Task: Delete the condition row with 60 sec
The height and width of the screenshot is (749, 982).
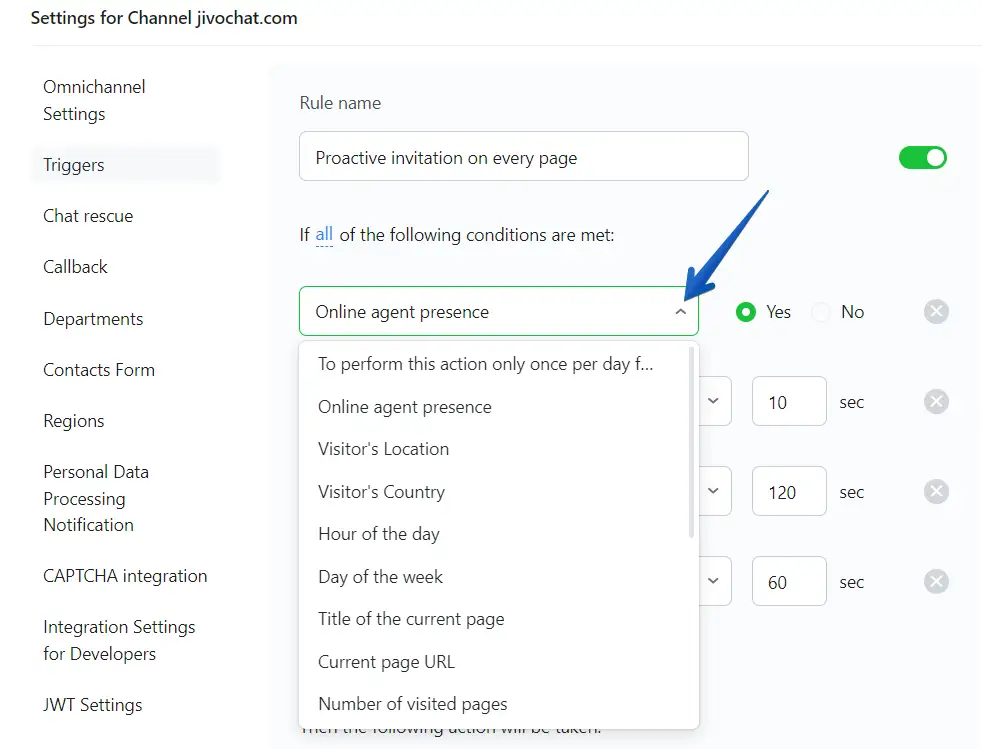Action: coord(935,582)
